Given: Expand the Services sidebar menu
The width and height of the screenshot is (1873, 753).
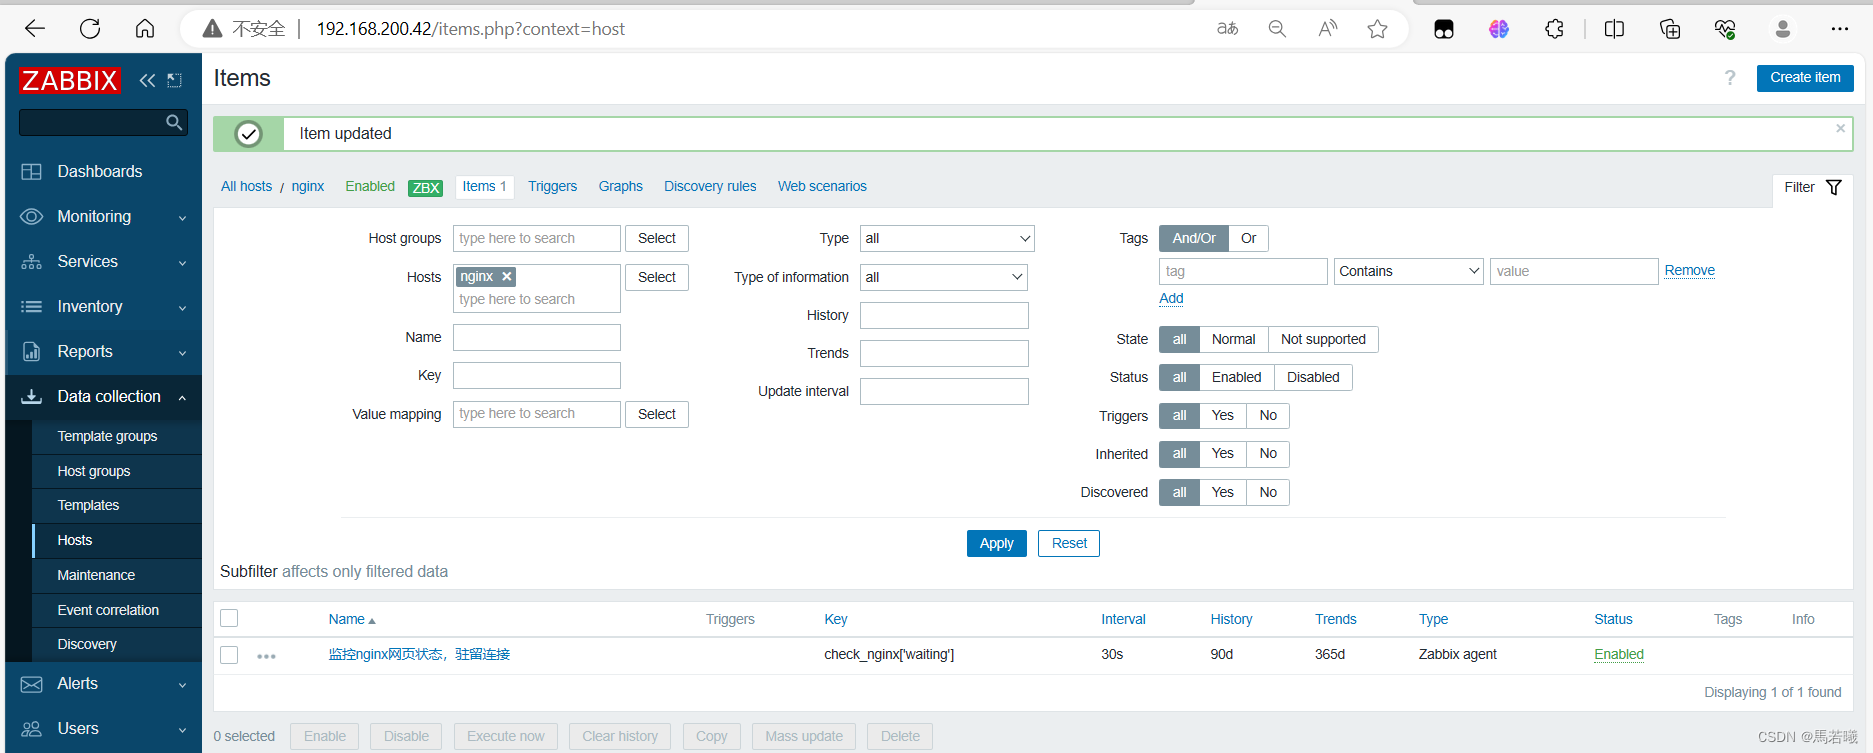Looking at the screenshot, I should 104,262.
